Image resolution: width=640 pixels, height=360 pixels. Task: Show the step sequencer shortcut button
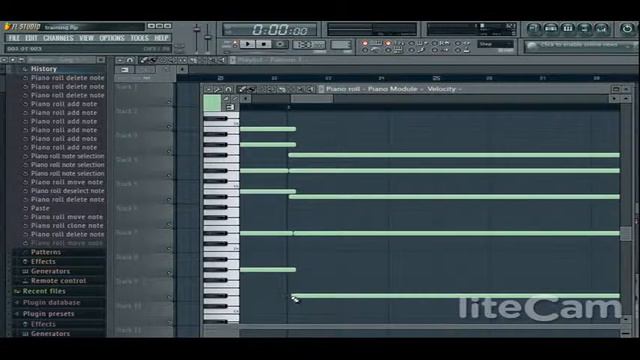tap(550, 28)
